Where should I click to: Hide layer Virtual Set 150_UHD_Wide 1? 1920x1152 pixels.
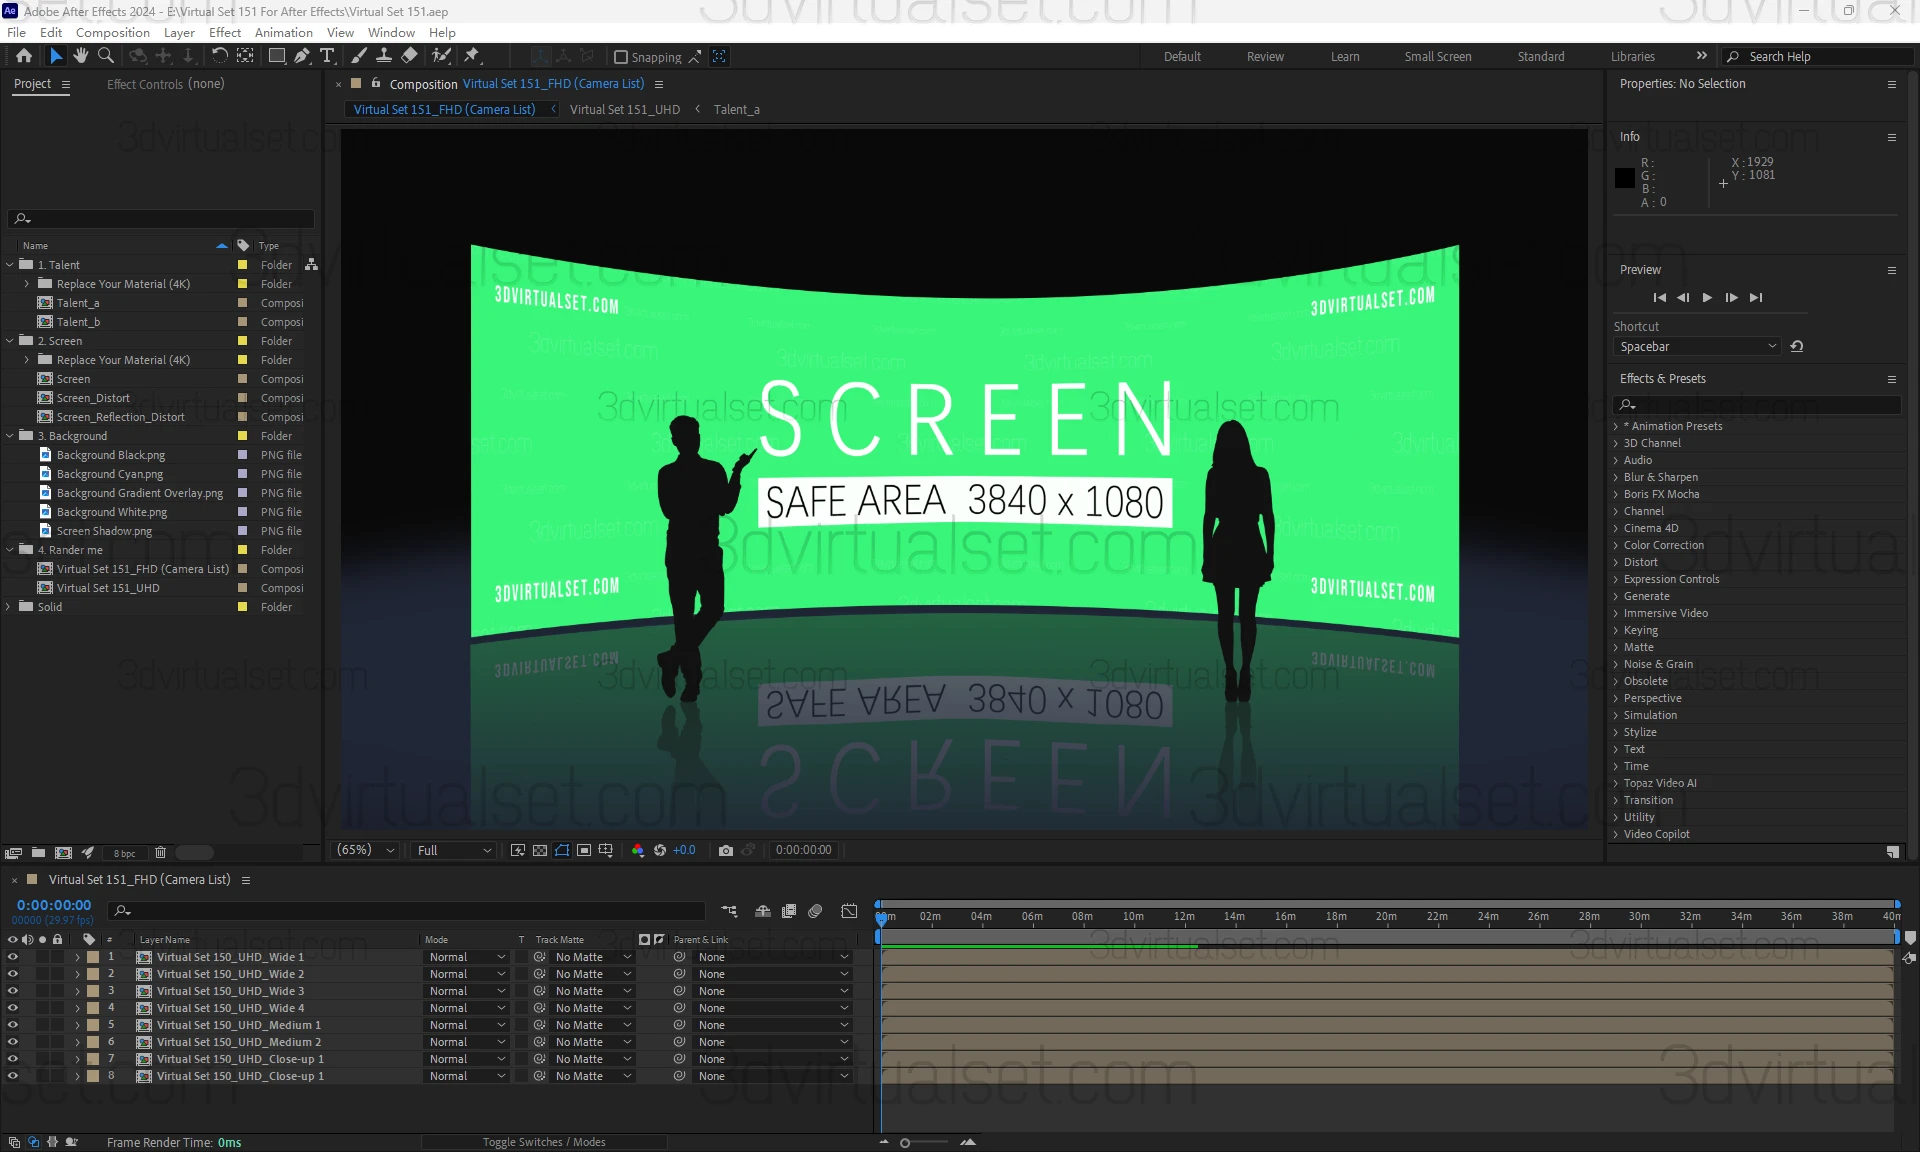pos(13,957)
